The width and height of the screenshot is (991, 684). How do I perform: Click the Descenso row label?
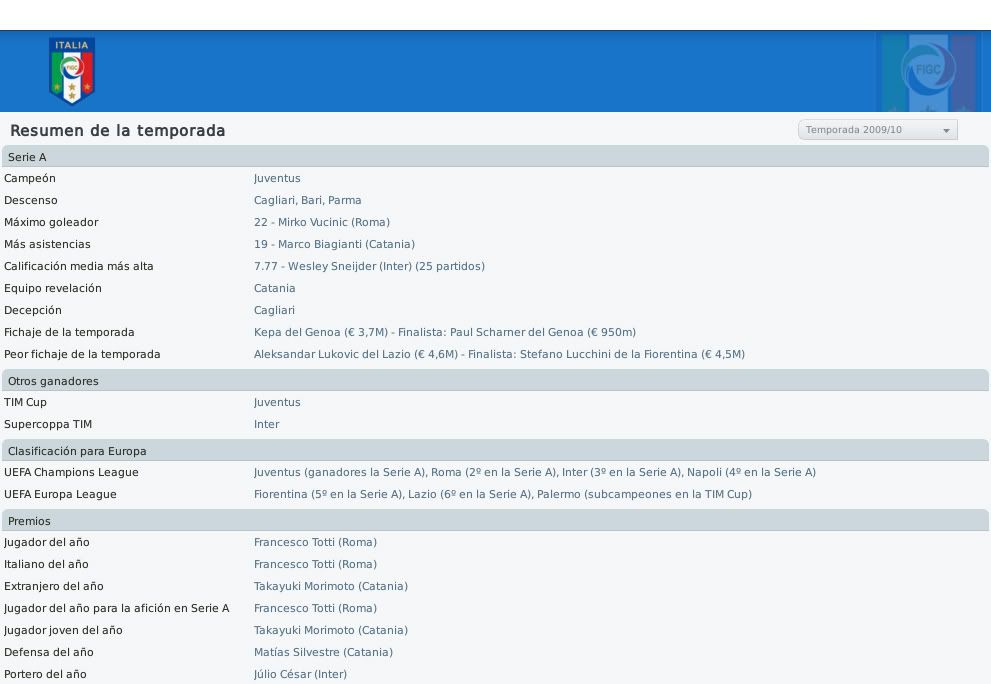[x=30, y=200]
